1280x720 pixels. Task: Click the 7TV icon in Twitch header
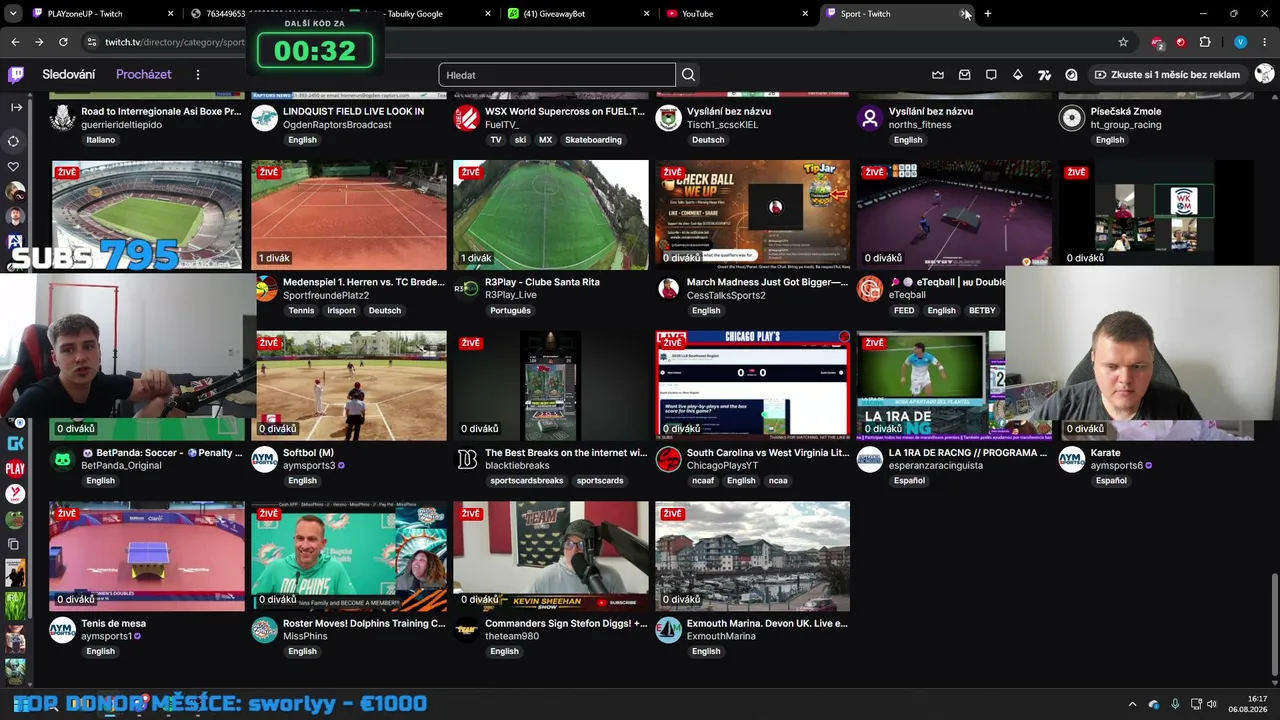point(1044,75)
